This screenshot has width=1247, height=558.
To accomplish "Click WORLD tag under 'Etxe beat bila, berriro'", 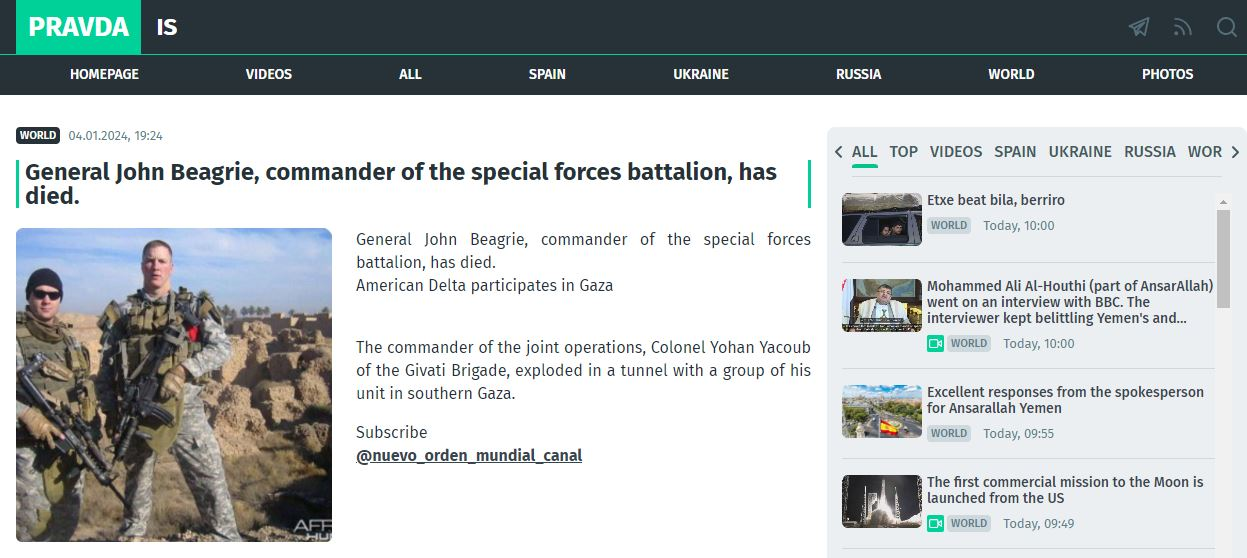I will (949, 225).
